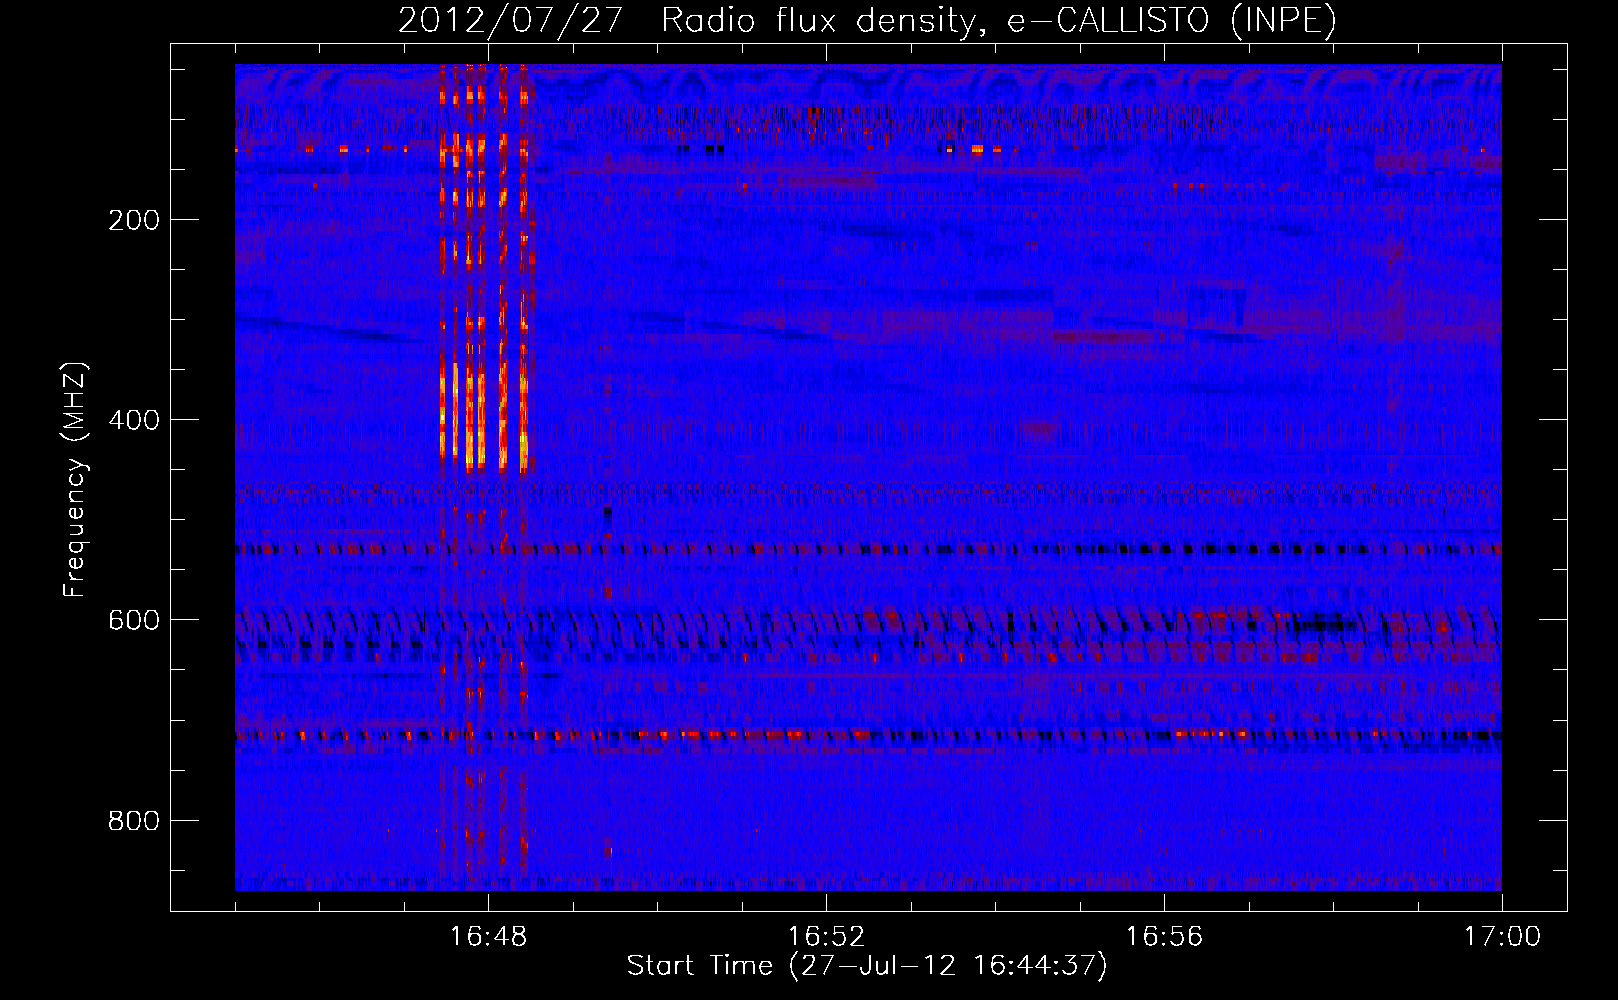The image size is (1618, 1000).
Task: Select the Frequency (MHZ) axis label
Action: [74, 479]
